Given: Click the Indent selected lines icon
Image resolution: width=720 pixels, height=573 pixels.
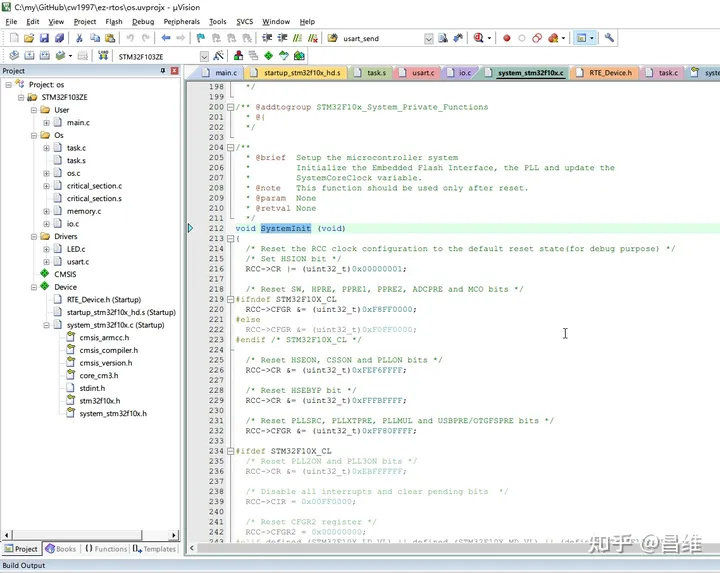Looking at the screenshot, I should point(267,38).
